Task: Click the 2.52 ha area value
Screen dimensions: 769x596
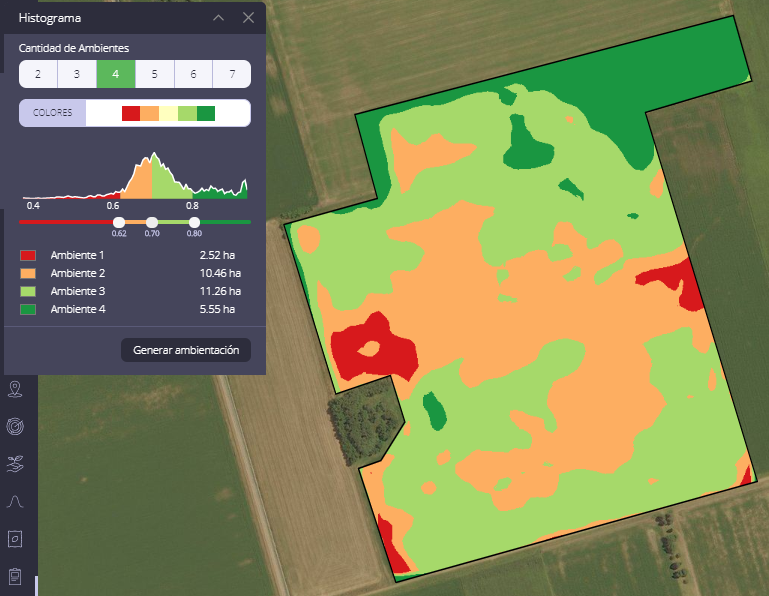Action: (217, 255)
